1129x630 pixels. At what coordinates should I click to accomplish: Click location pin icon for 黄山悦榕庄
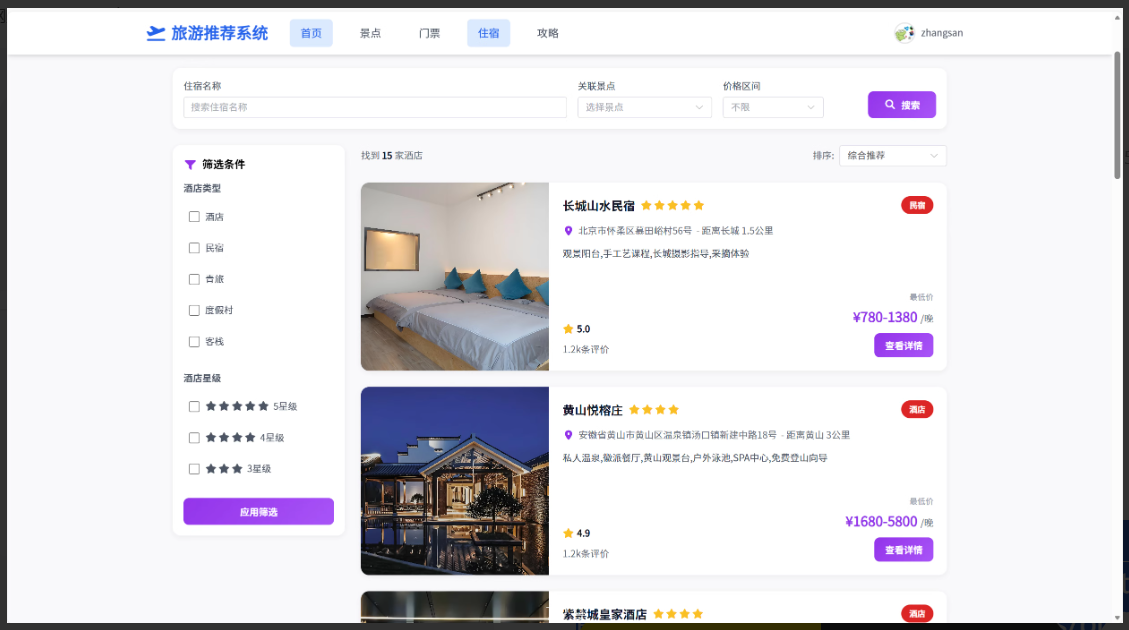[x=568, y=436]
